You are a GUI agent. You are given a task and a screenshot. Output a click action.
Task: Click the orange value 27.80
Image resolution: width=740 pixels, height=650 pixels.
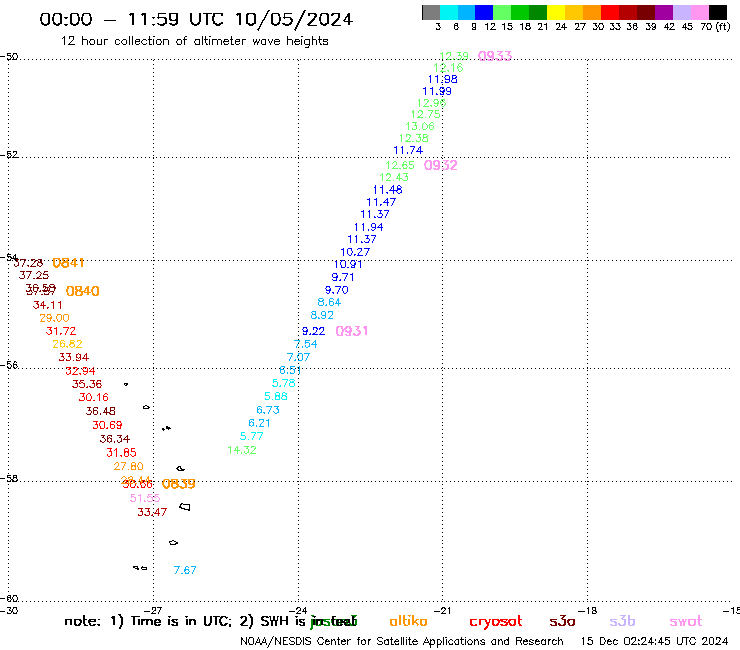(128, 466)
